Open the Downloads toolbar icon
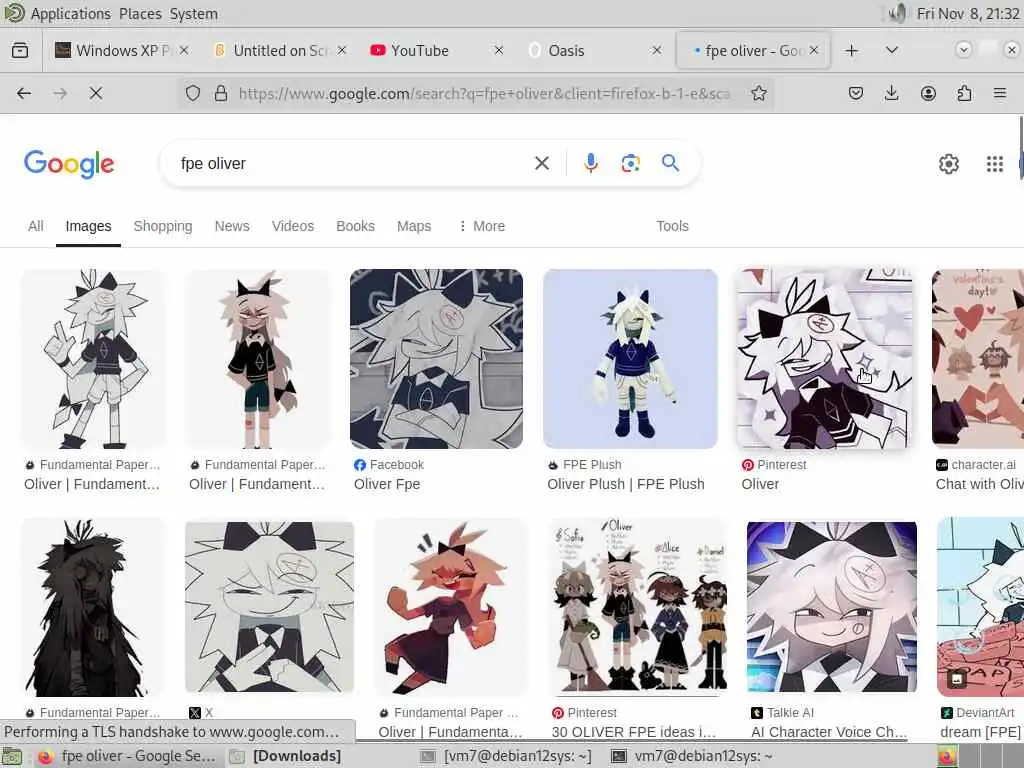The width and height of the screenshot is (1024, 768). point(891,93)
